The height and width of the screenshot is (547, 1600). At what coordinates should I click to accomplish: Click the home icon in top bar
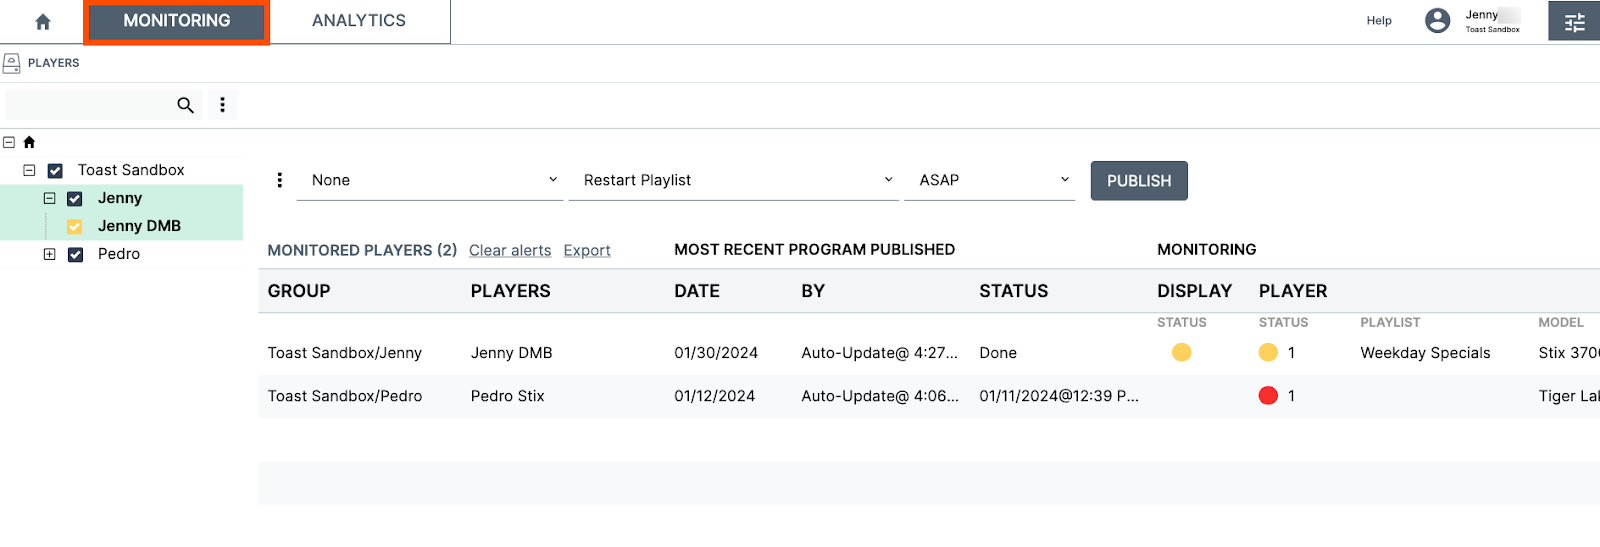[x=43, y=21]
